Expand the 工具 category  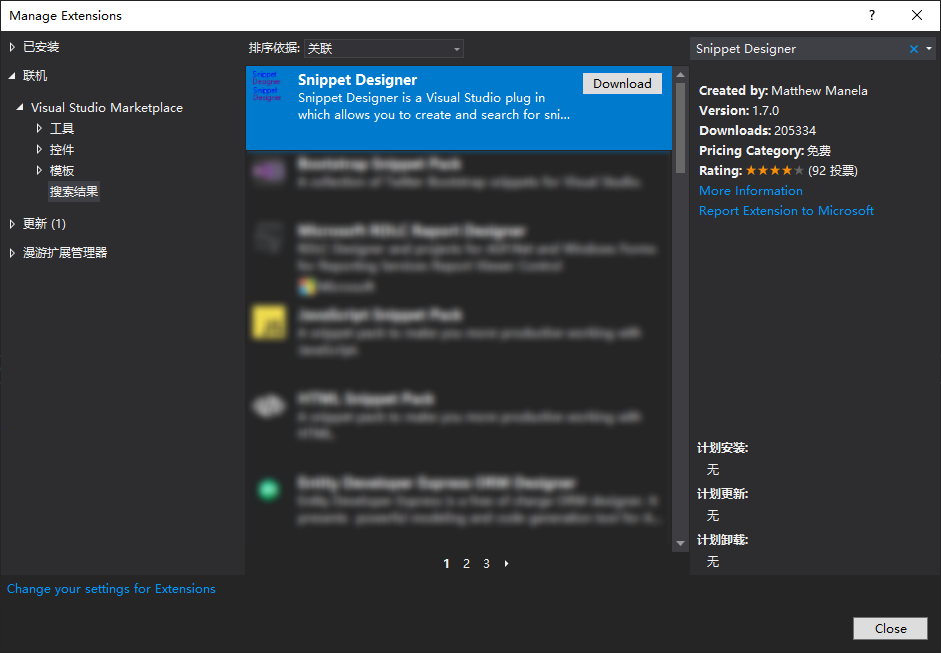click(x=39, y=129)
